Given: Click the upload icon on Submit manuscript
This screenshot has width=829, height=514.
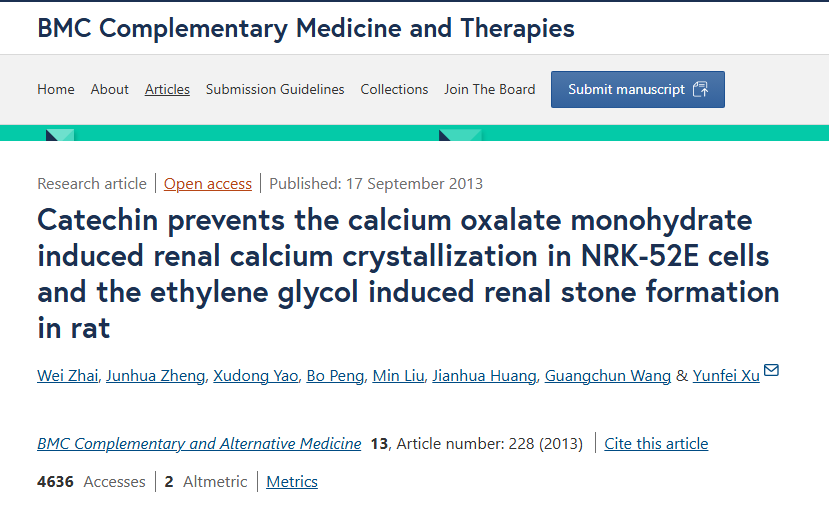Looking at the screenshot, I should pyautogui.click(x=701, y=89).
